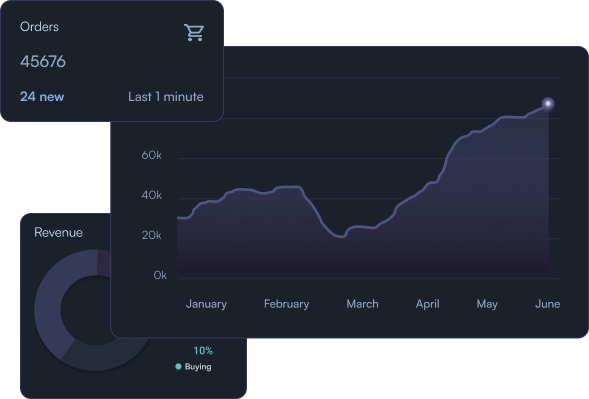Viewport: 589px width, 399px height.
Task: Click March on the month axis
Action: tap(362, 304)
